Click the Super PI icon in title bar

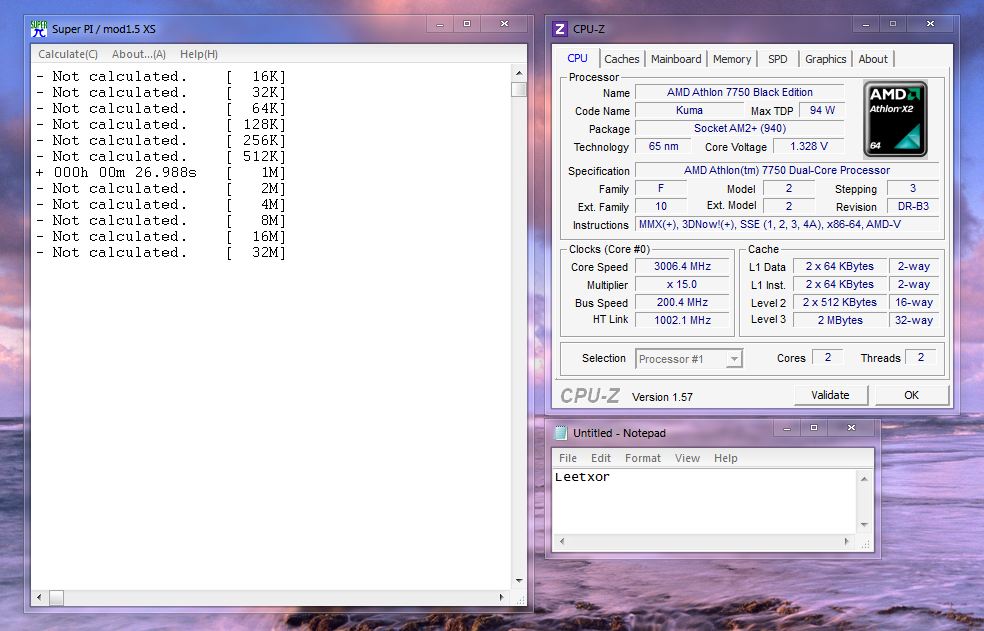(x=39, y=28)
